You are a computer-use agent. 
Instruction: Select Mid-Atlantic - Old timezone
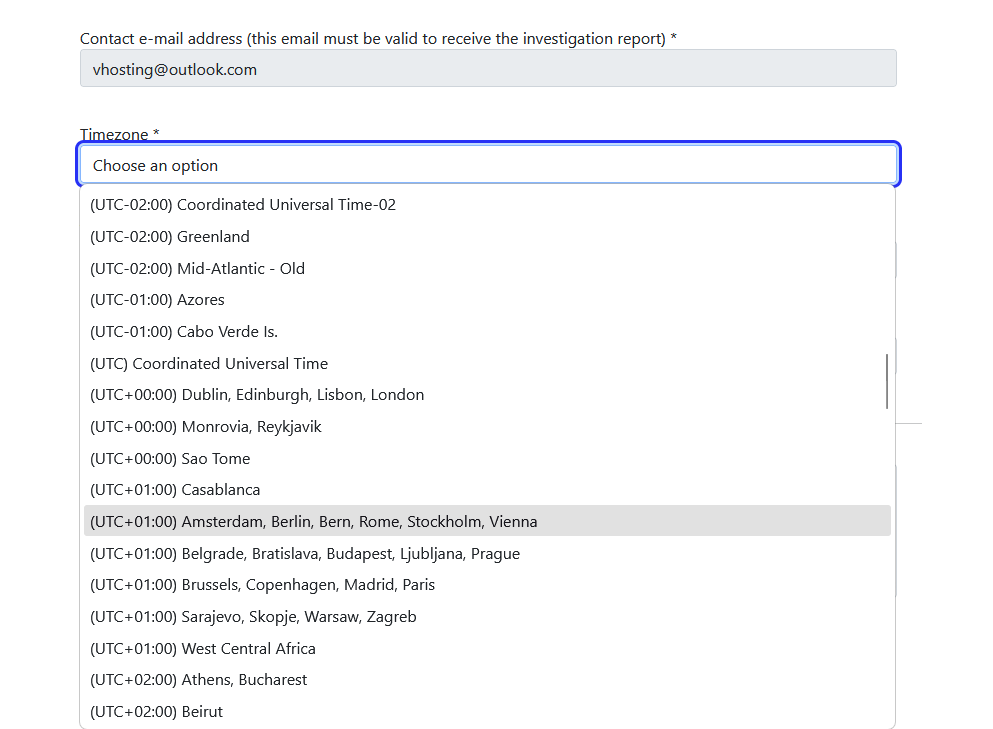point(197,269)
